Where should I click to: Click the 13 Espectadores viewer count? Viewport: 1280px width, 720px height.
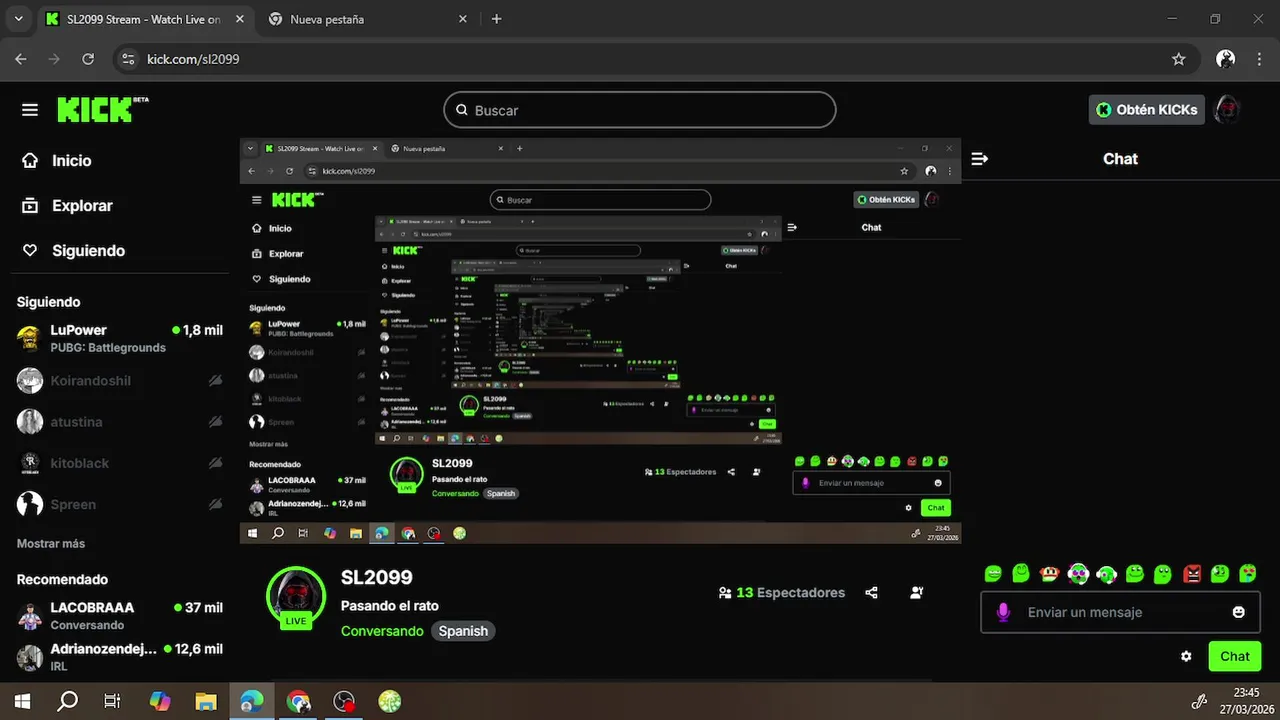pos(782,593)
